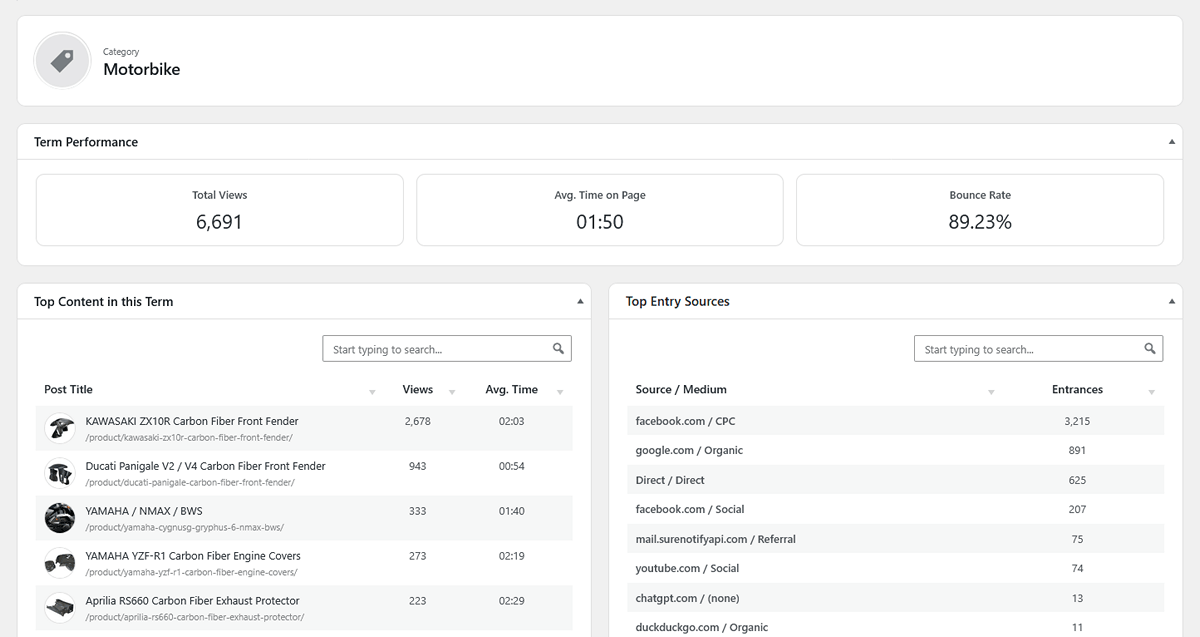Viewport: 1200px width, 637px height.
Task: Open the YAMAHA / NMAX / BWS thumbnail
Action: point(60,518)
